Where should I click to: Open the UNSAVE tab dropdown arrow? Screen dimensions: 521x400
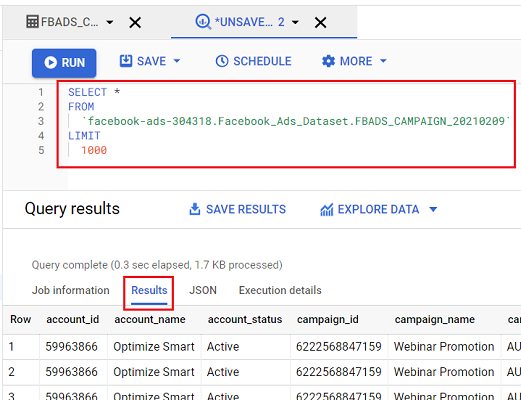(295, 23)
